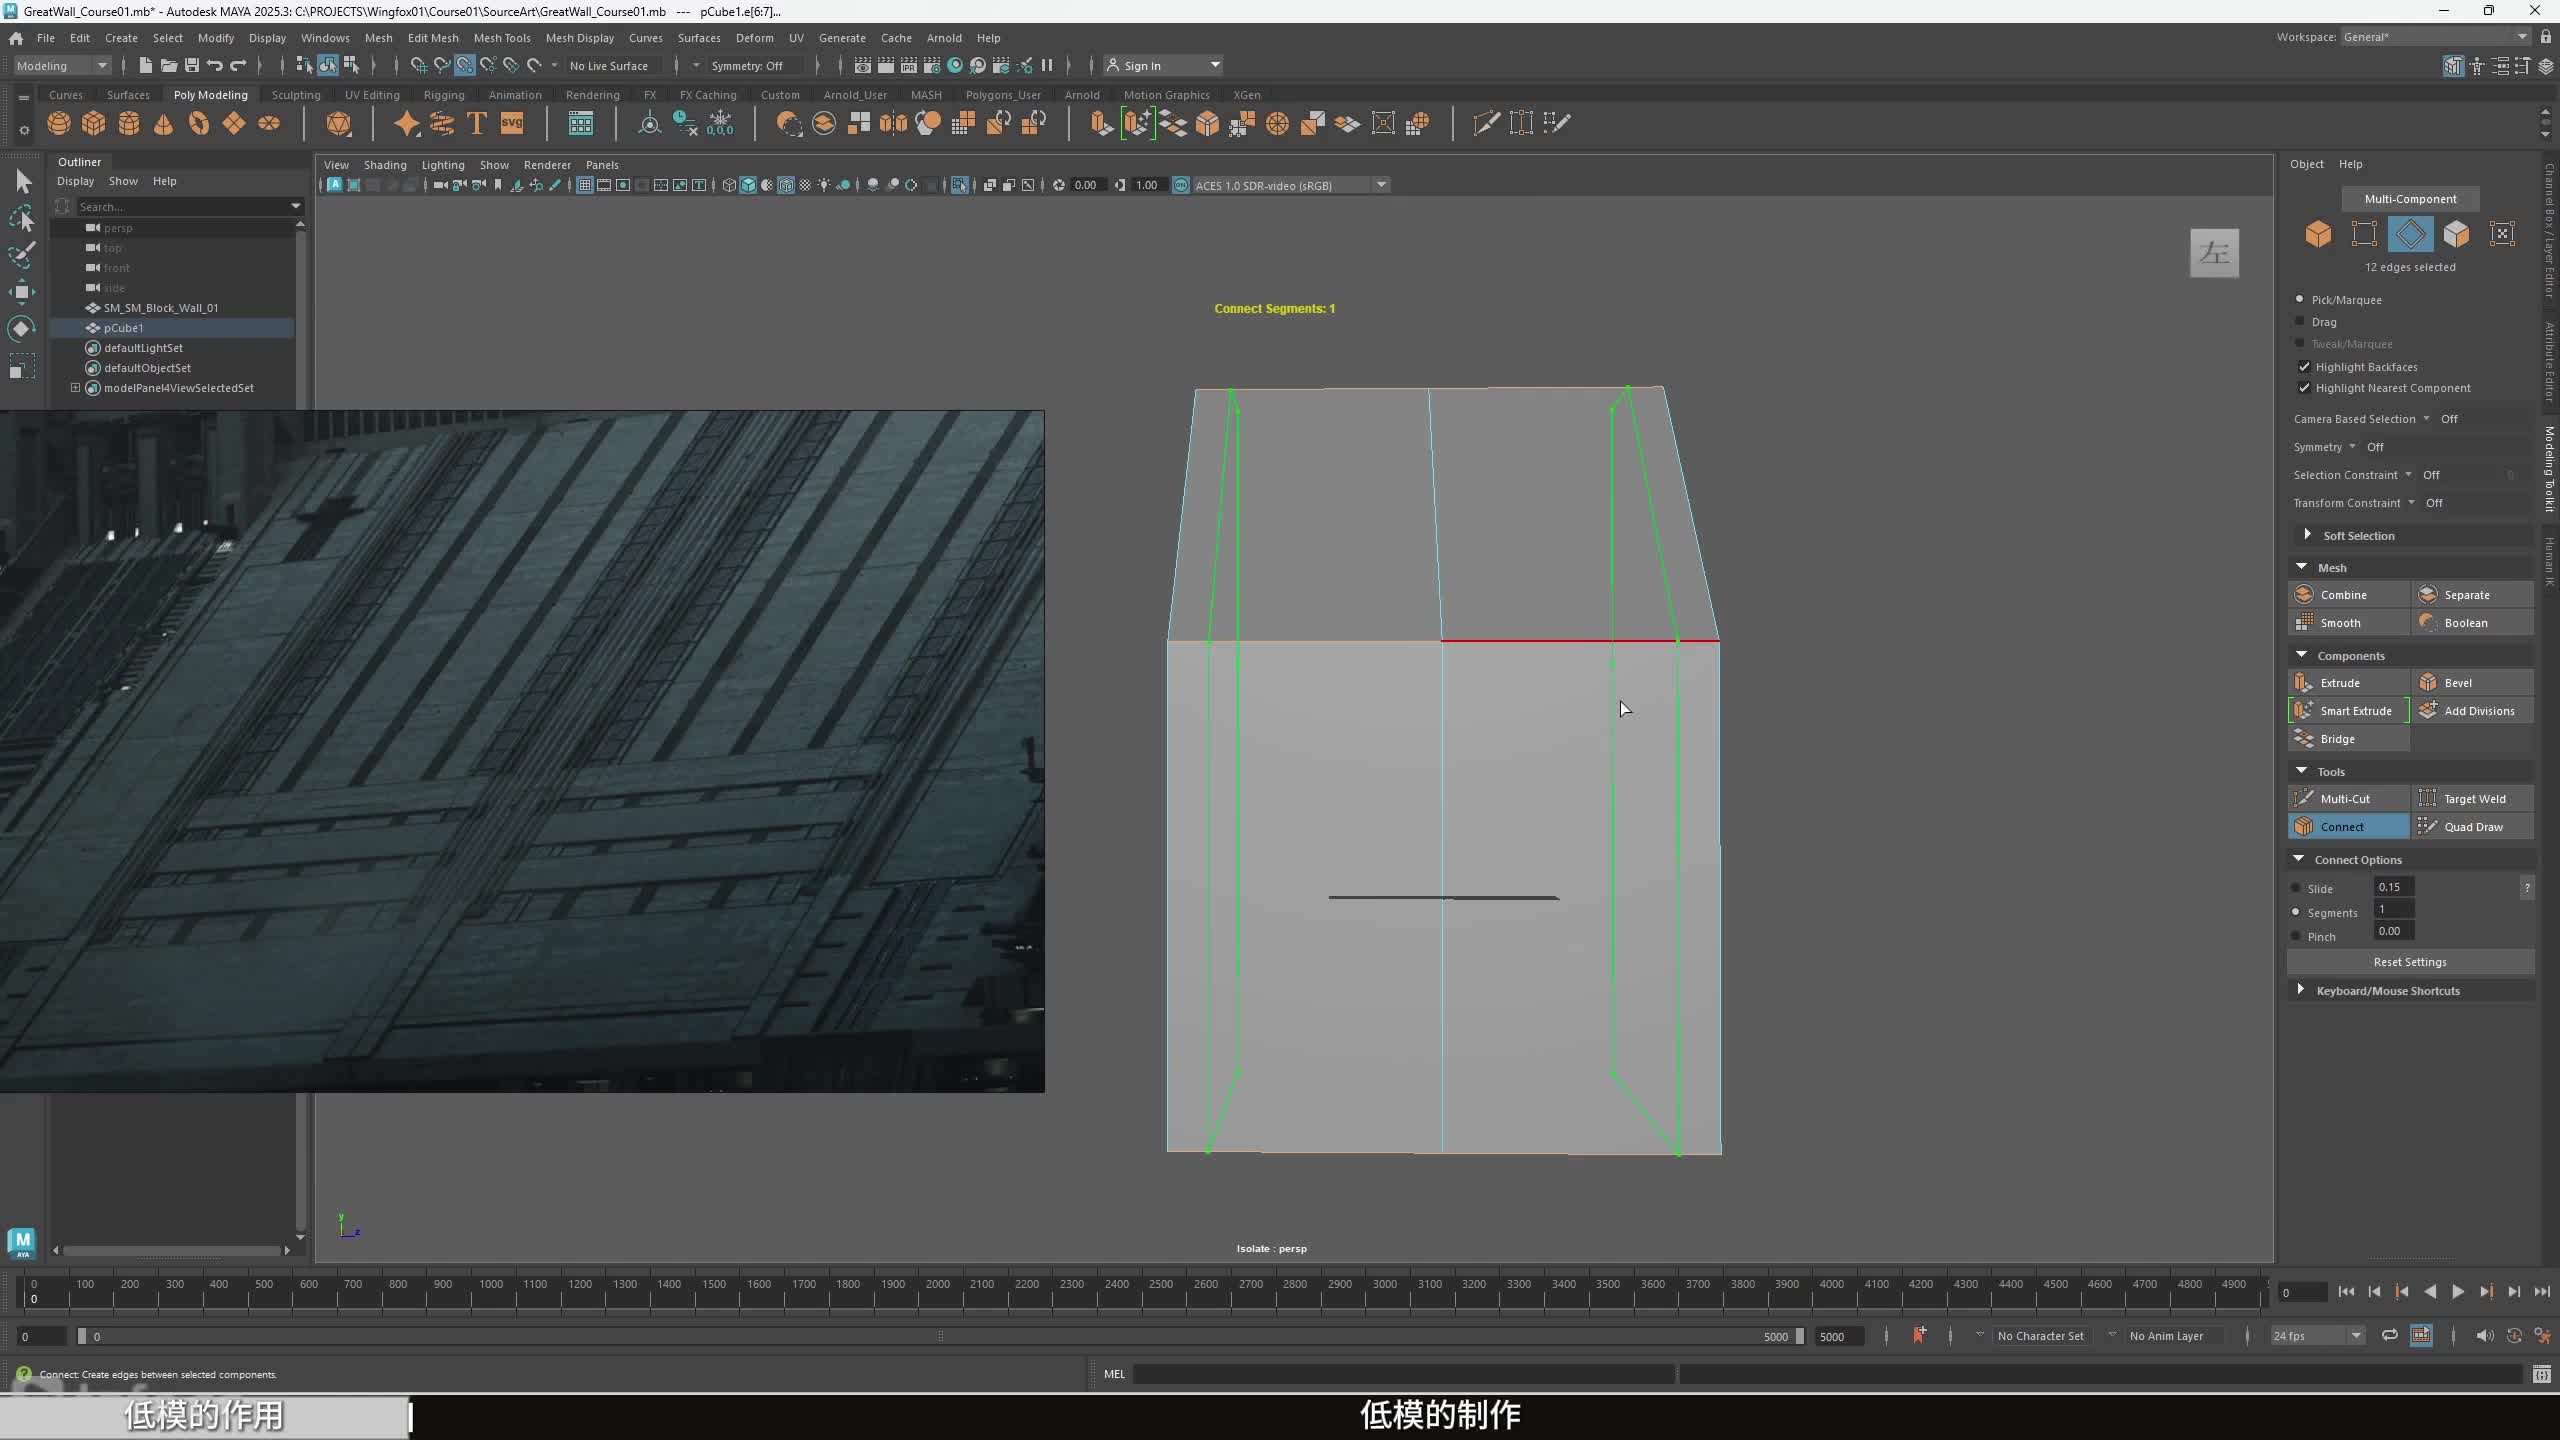Open the Modeling menu set dropdown

click(62, 65)
